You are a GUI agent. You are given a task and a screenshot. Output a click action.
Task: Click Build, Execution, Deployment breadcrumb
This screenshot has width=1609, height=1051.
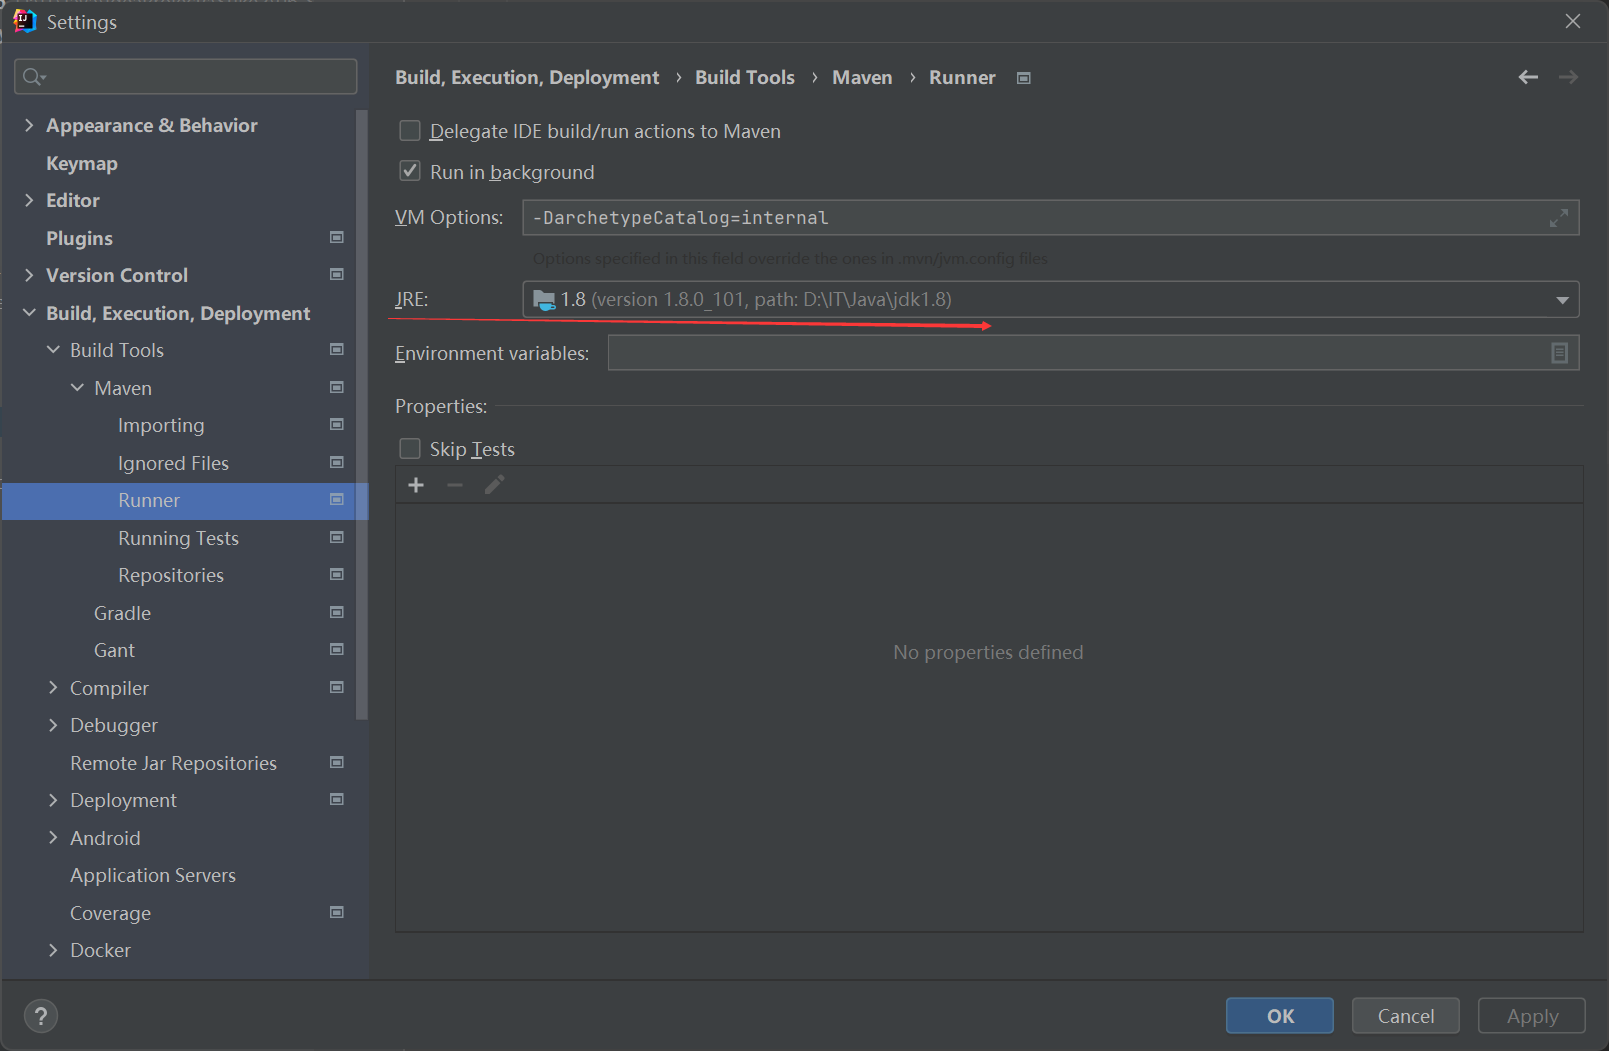pos(527,77)
